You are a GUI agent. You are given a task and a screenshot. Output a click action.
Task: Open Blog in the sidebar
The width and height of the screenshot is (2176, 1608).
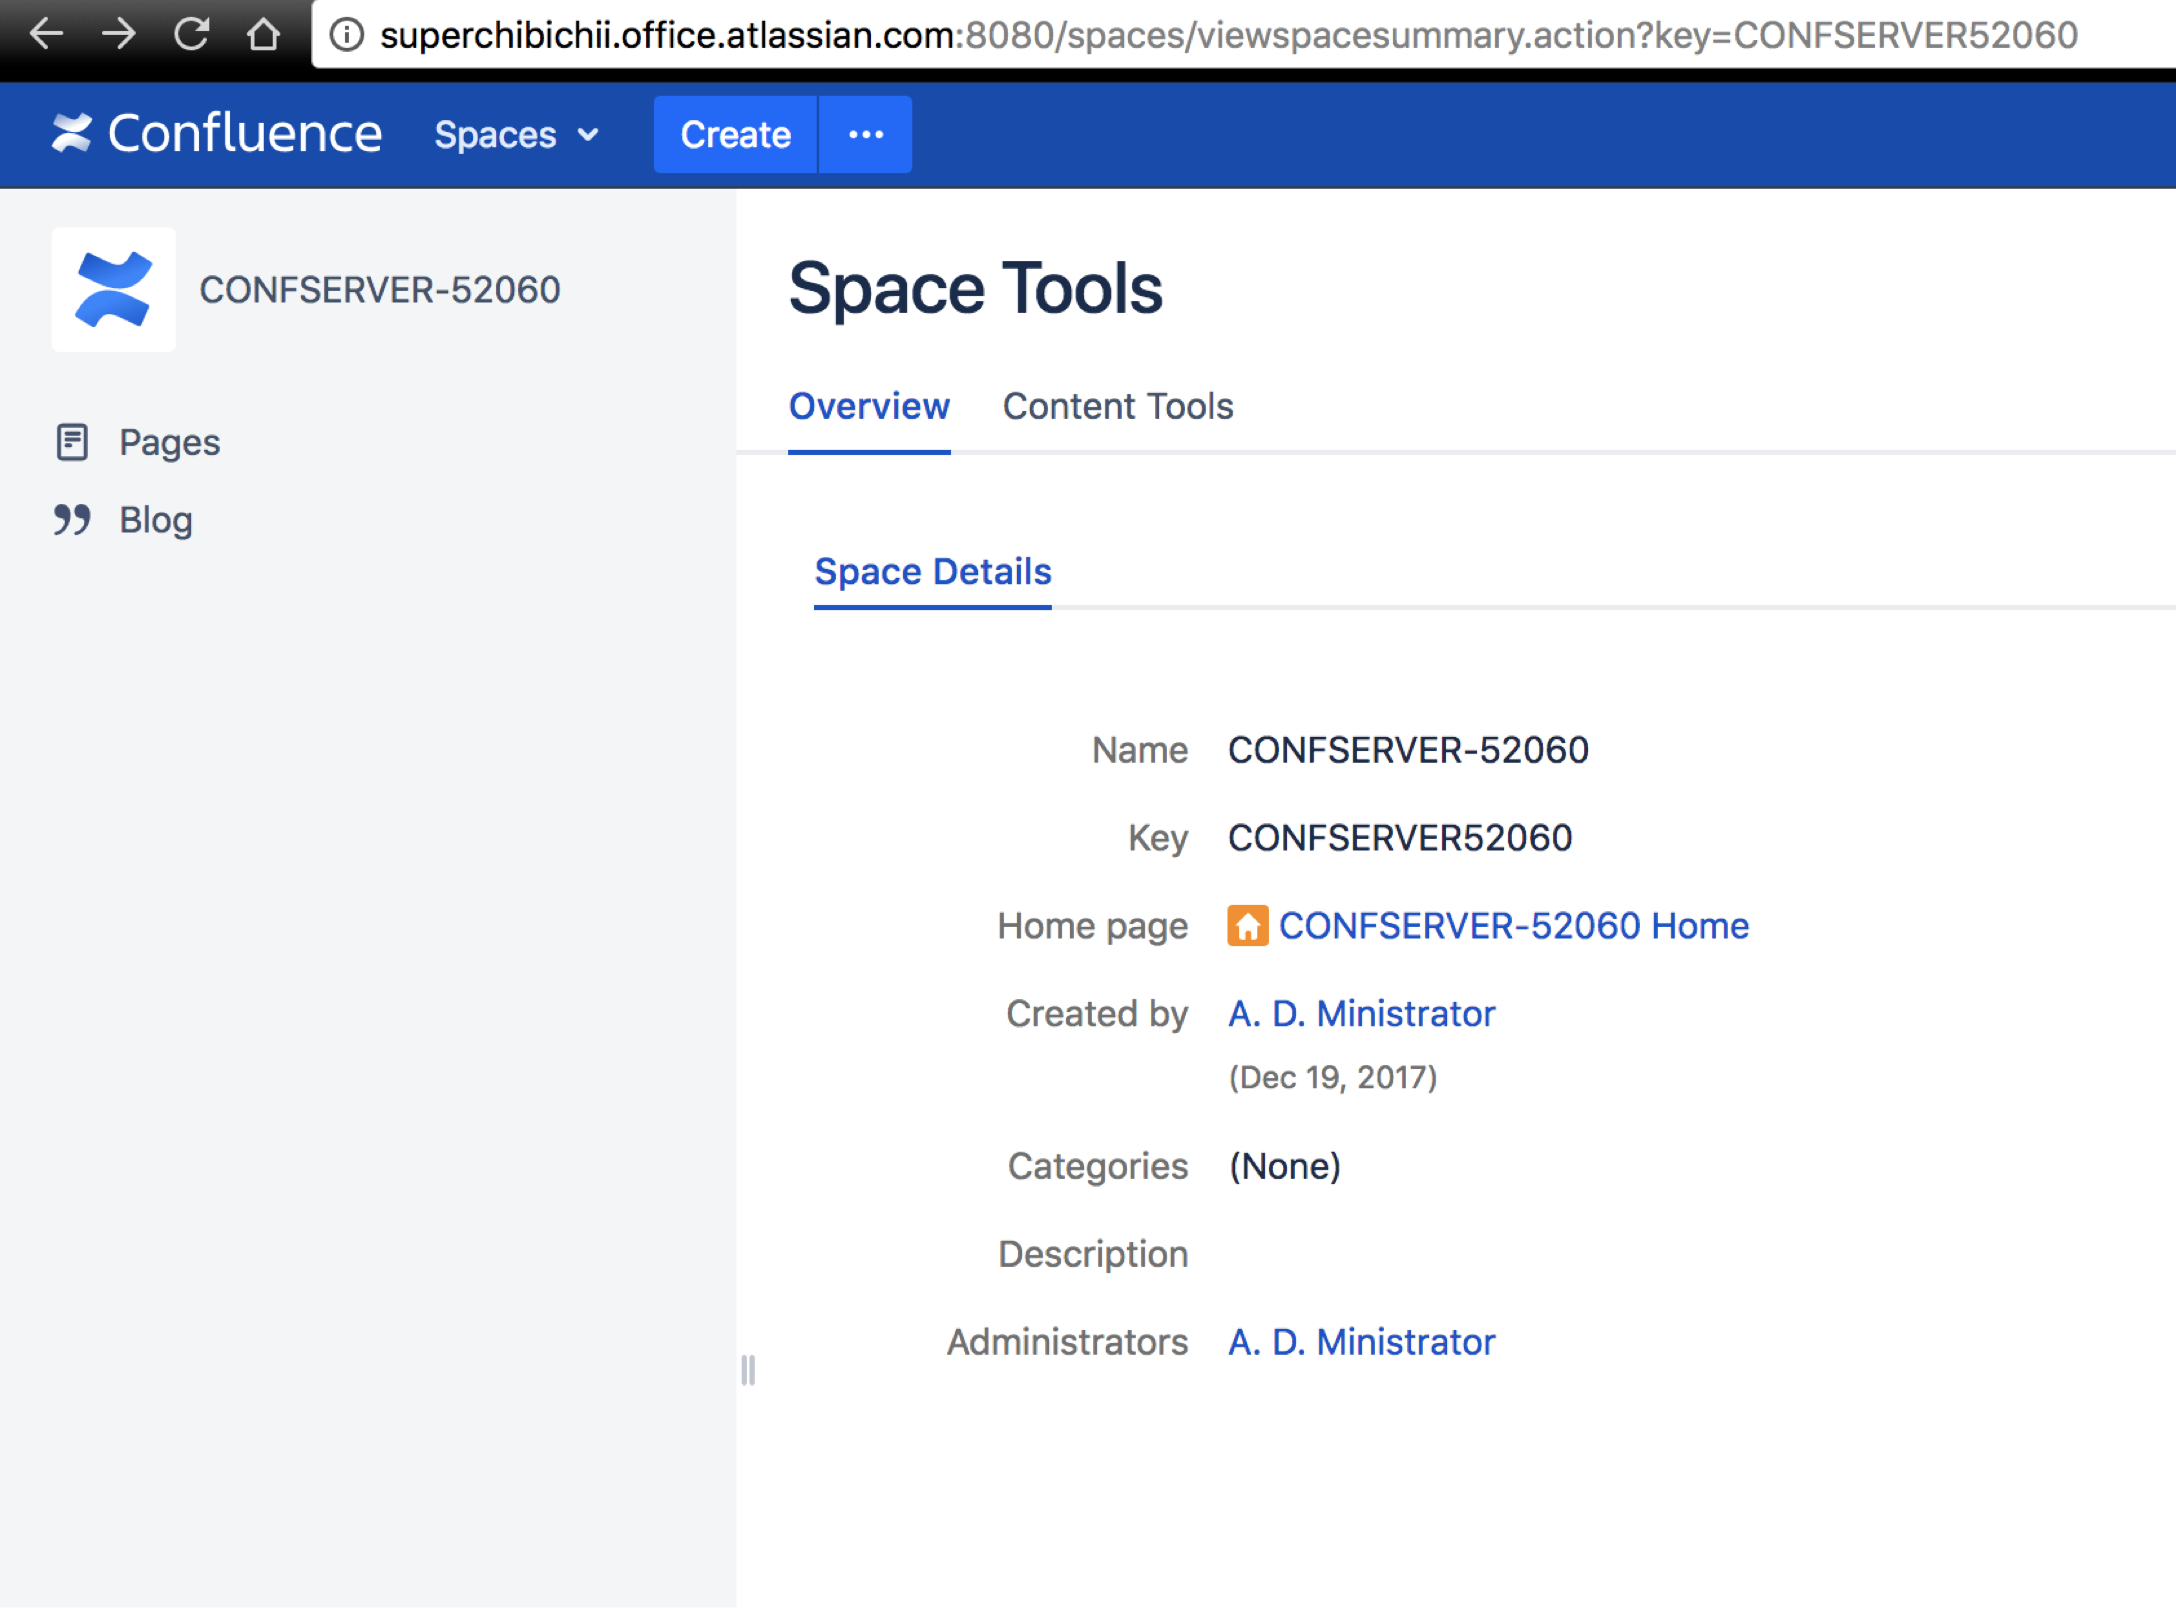(156, 520)
